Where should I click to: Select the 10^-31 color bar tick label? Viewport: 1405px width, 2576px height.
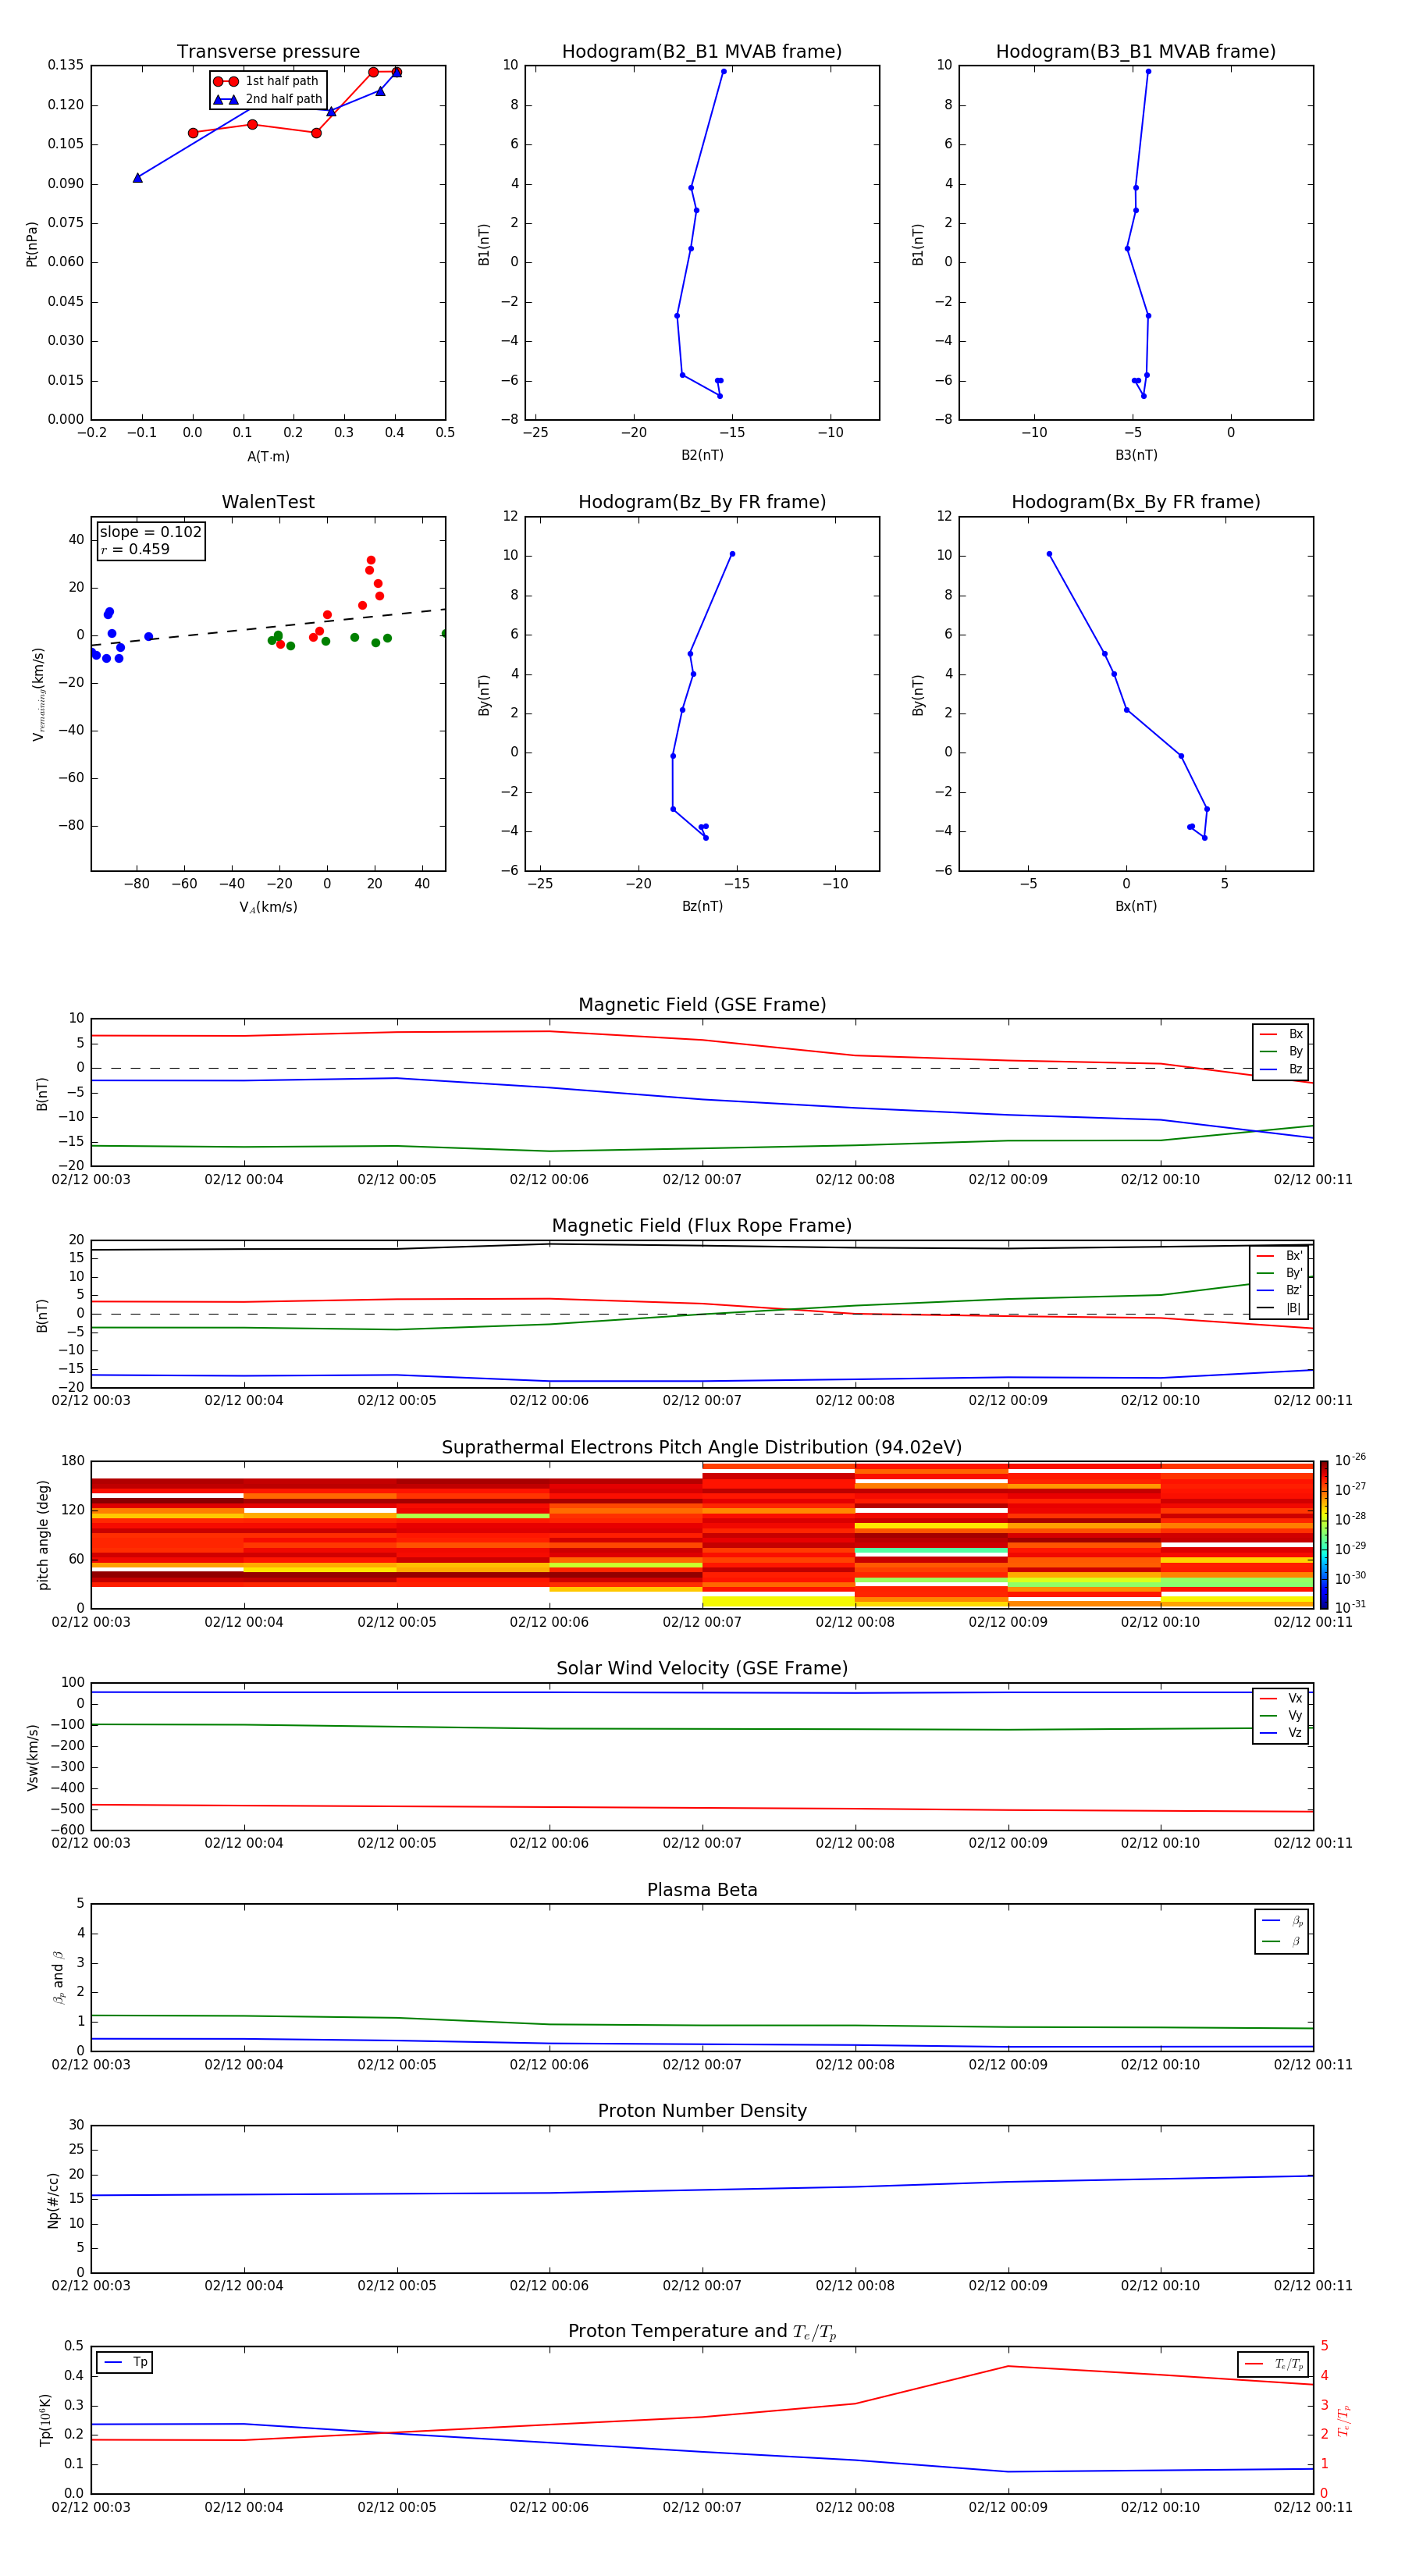point(1350,1607)
